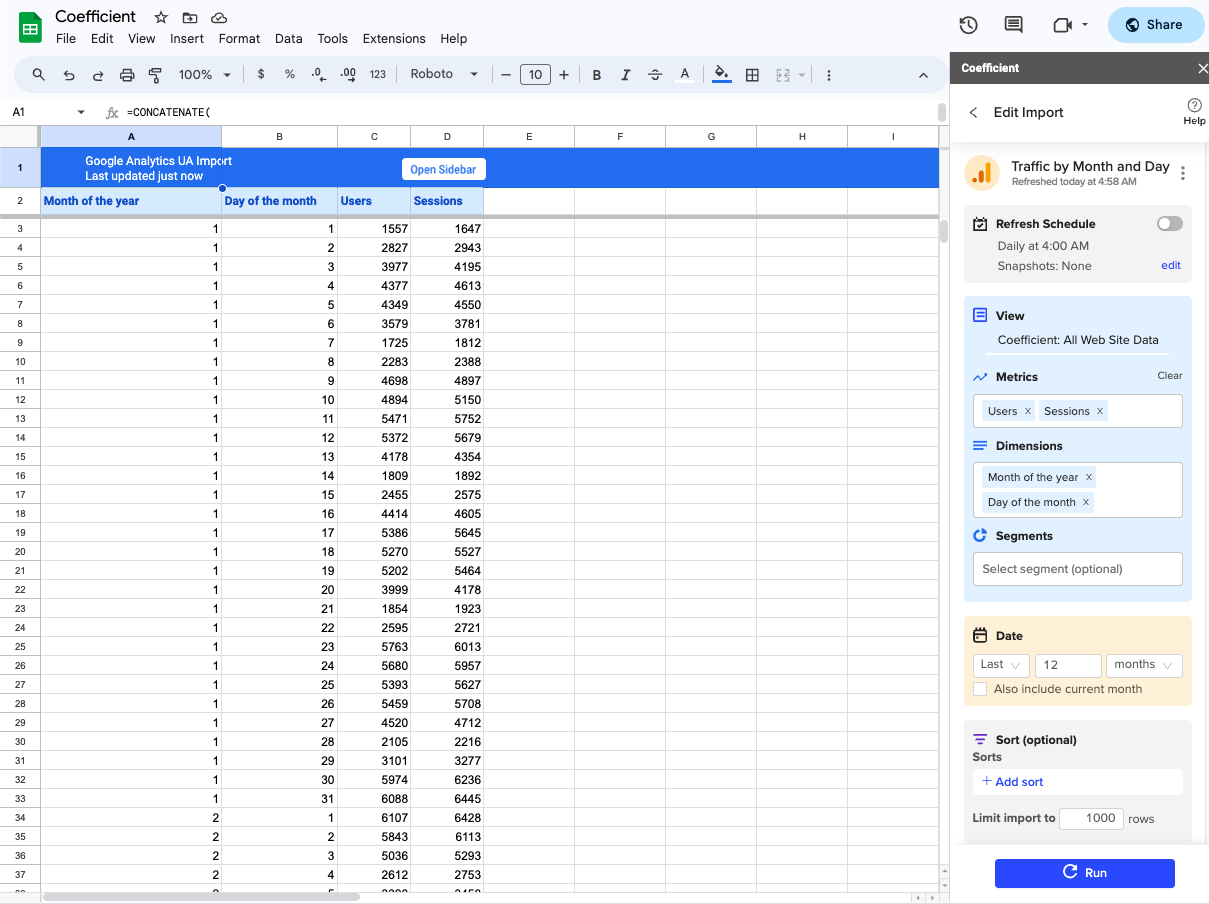The height and width of the screenshot is (904, 1209).
Task: Click the Share button
Action: point(1156,25)
